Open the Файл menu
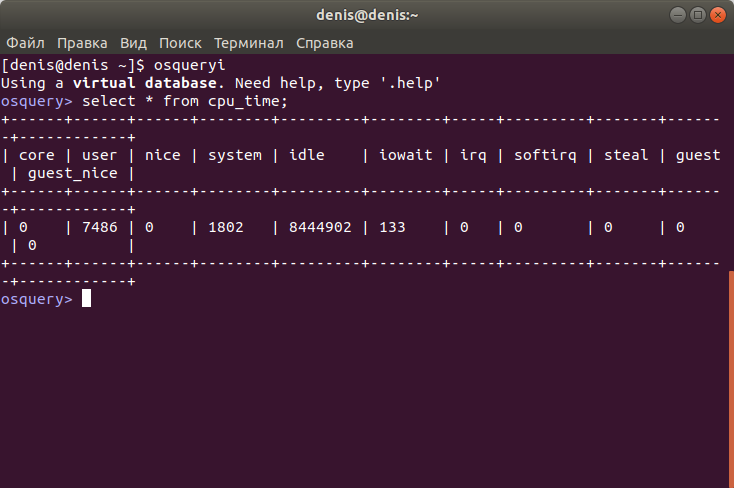 (25, 43)
